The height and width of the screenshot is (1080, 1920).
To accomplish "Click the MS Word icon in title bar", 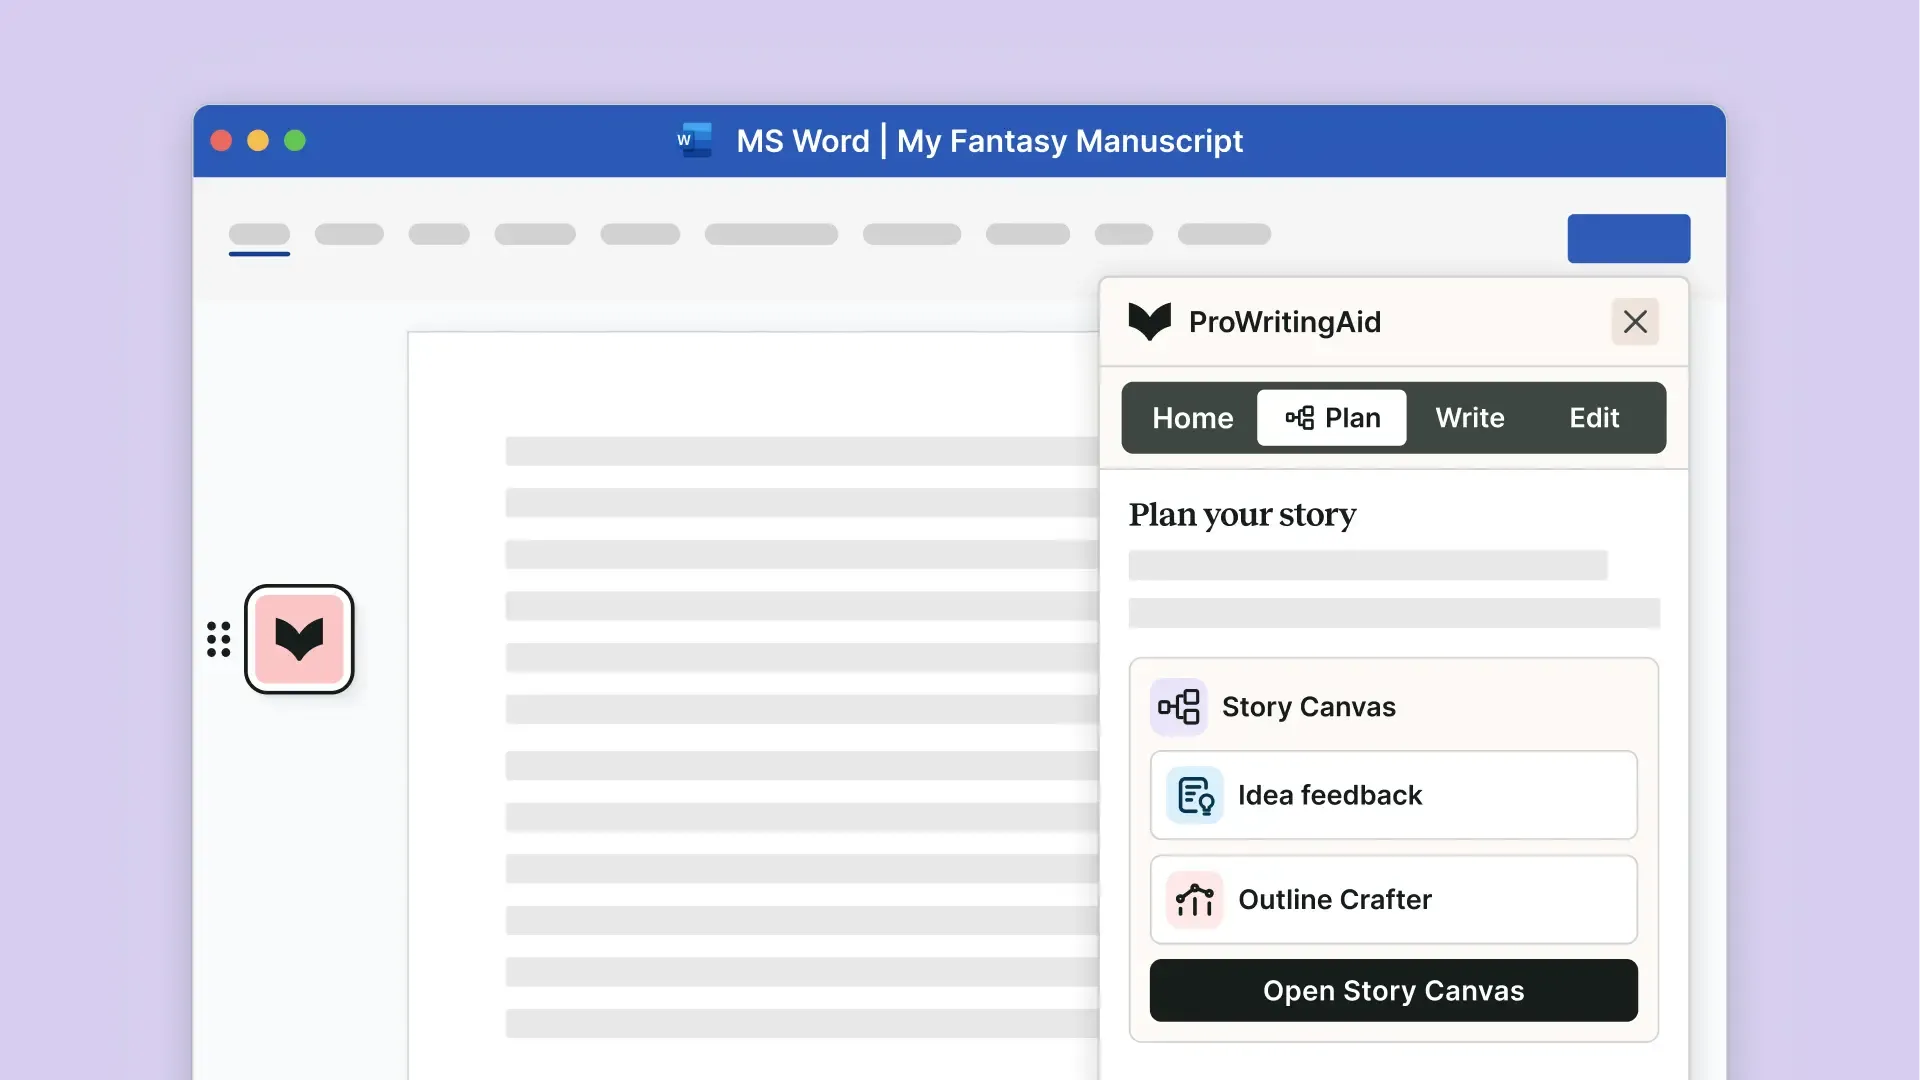I will point(694,141).
